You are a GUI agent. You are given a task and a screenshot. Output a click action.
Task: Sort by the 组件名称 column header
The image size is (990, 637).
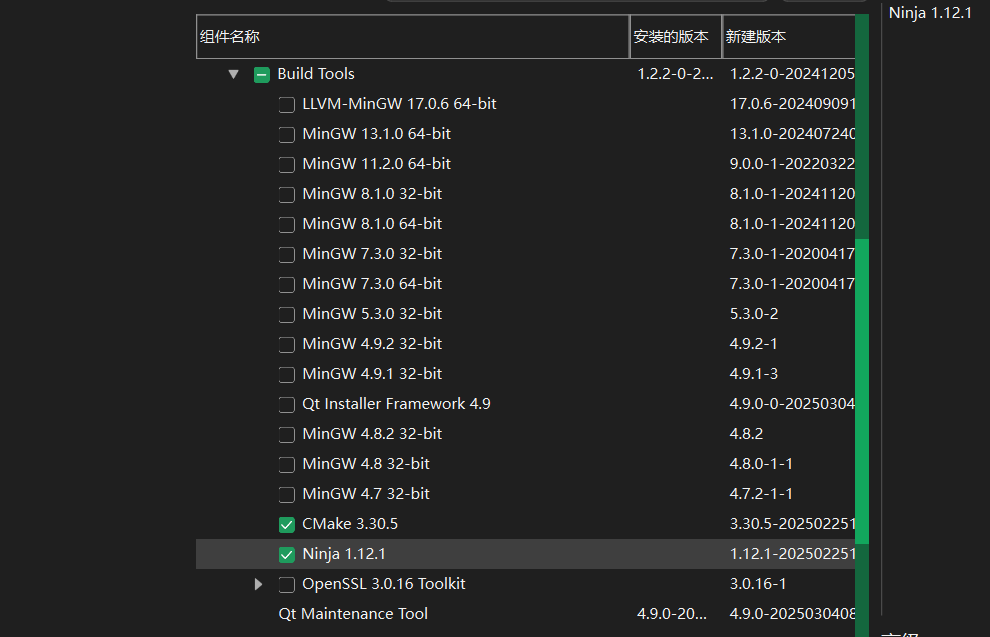click(413, 37)
